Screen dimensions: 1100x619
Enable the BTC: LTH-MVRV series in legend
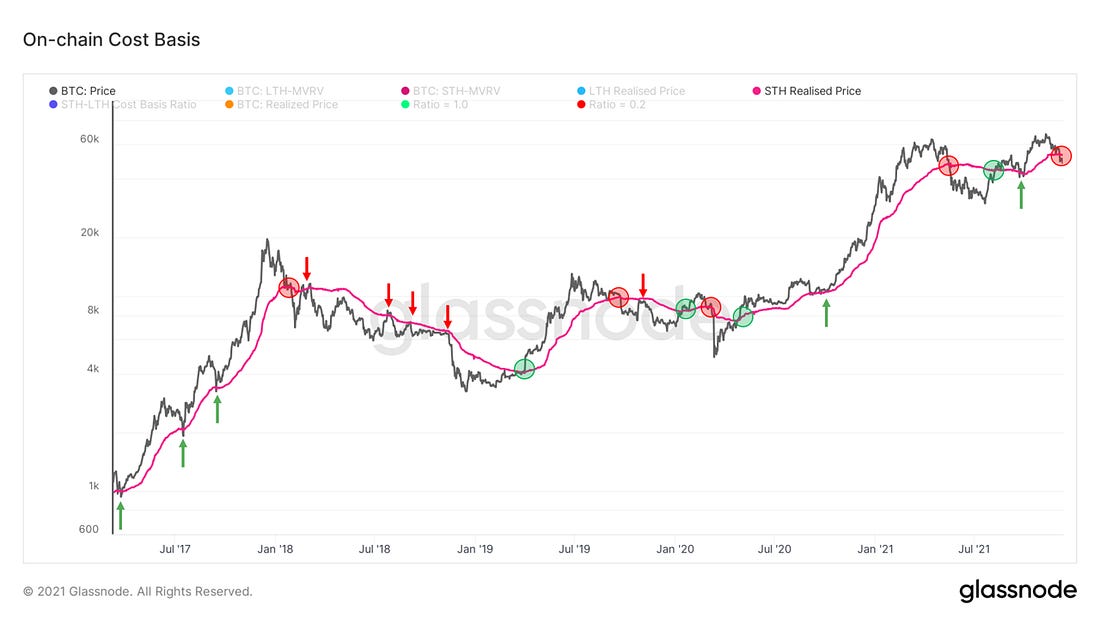click(268, 91)
